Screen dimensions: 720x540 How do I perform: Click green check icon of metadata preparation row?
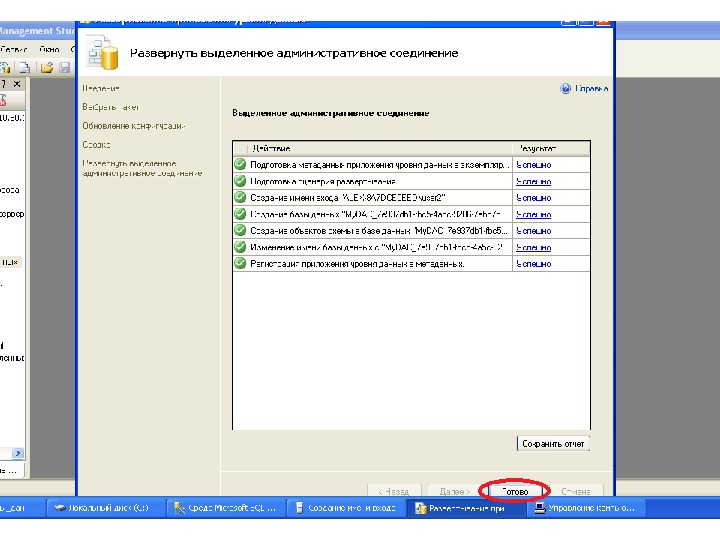(x=240, y=164)
